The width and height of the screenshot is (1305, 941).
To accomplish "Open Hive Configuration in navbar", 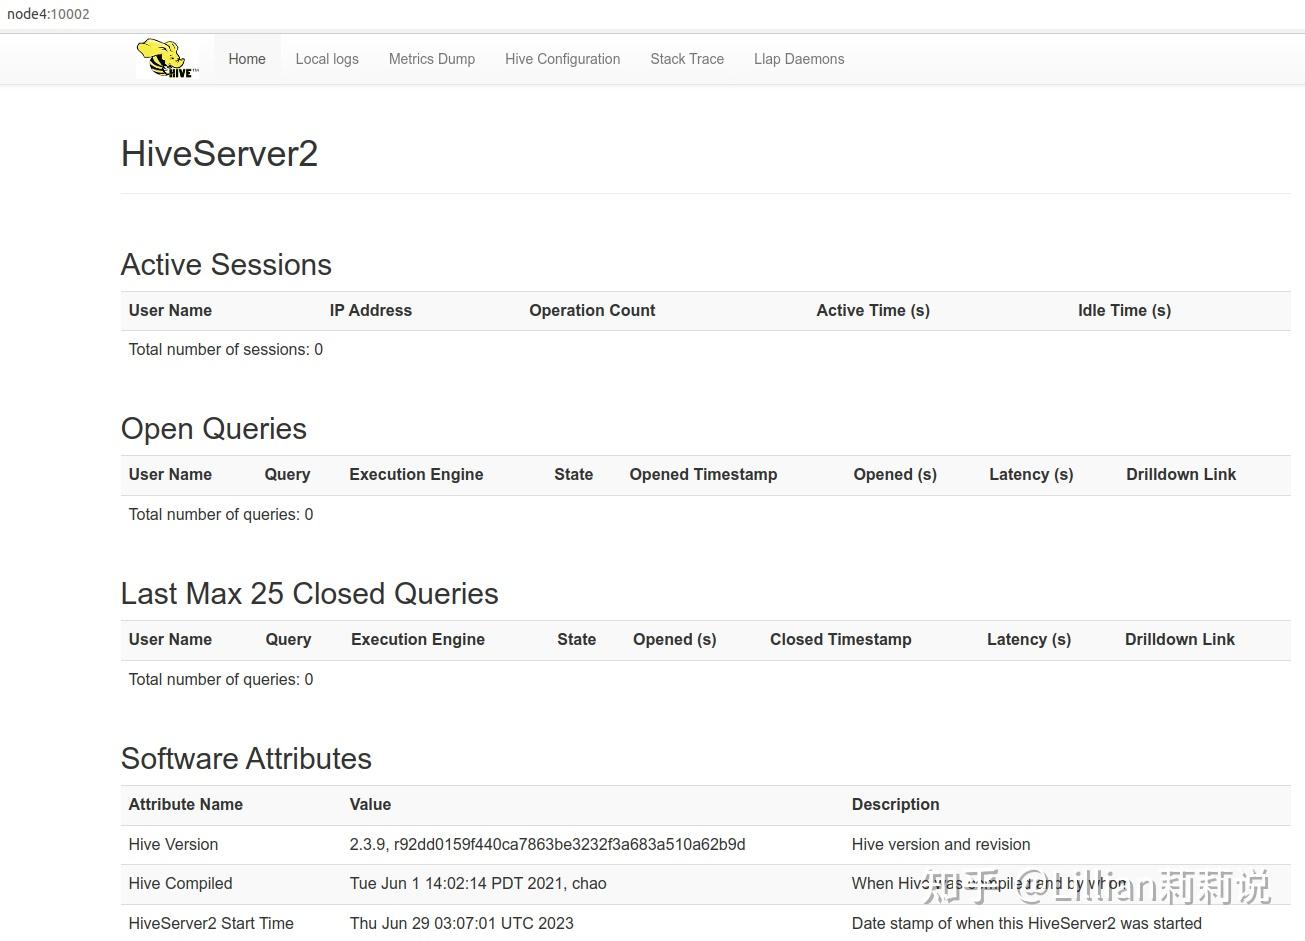I will coord(562,59).
